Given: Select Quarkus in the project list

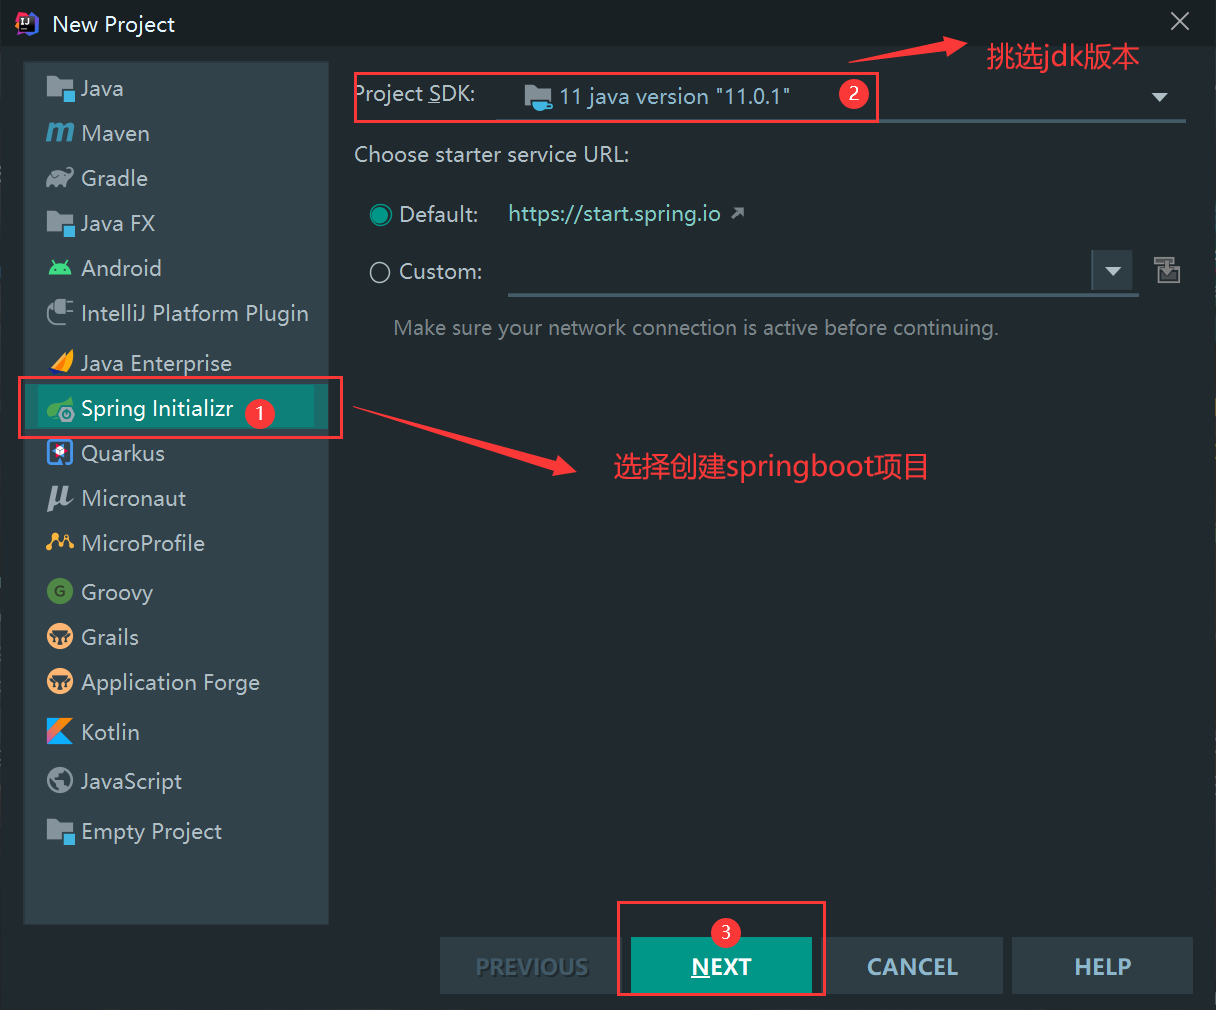Looking at the screenshot, I should coord(123,453).
